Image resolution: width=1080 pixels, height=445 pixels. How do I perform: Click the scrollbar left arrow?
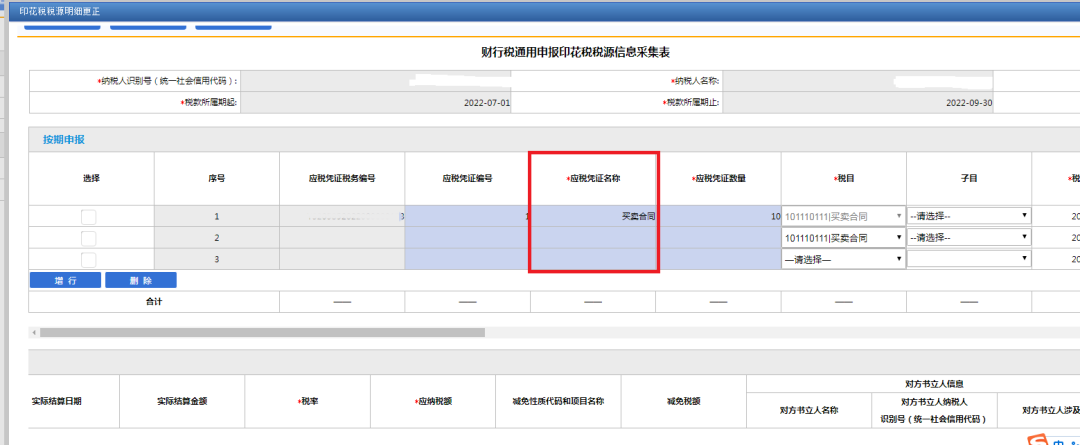[33, 333]
